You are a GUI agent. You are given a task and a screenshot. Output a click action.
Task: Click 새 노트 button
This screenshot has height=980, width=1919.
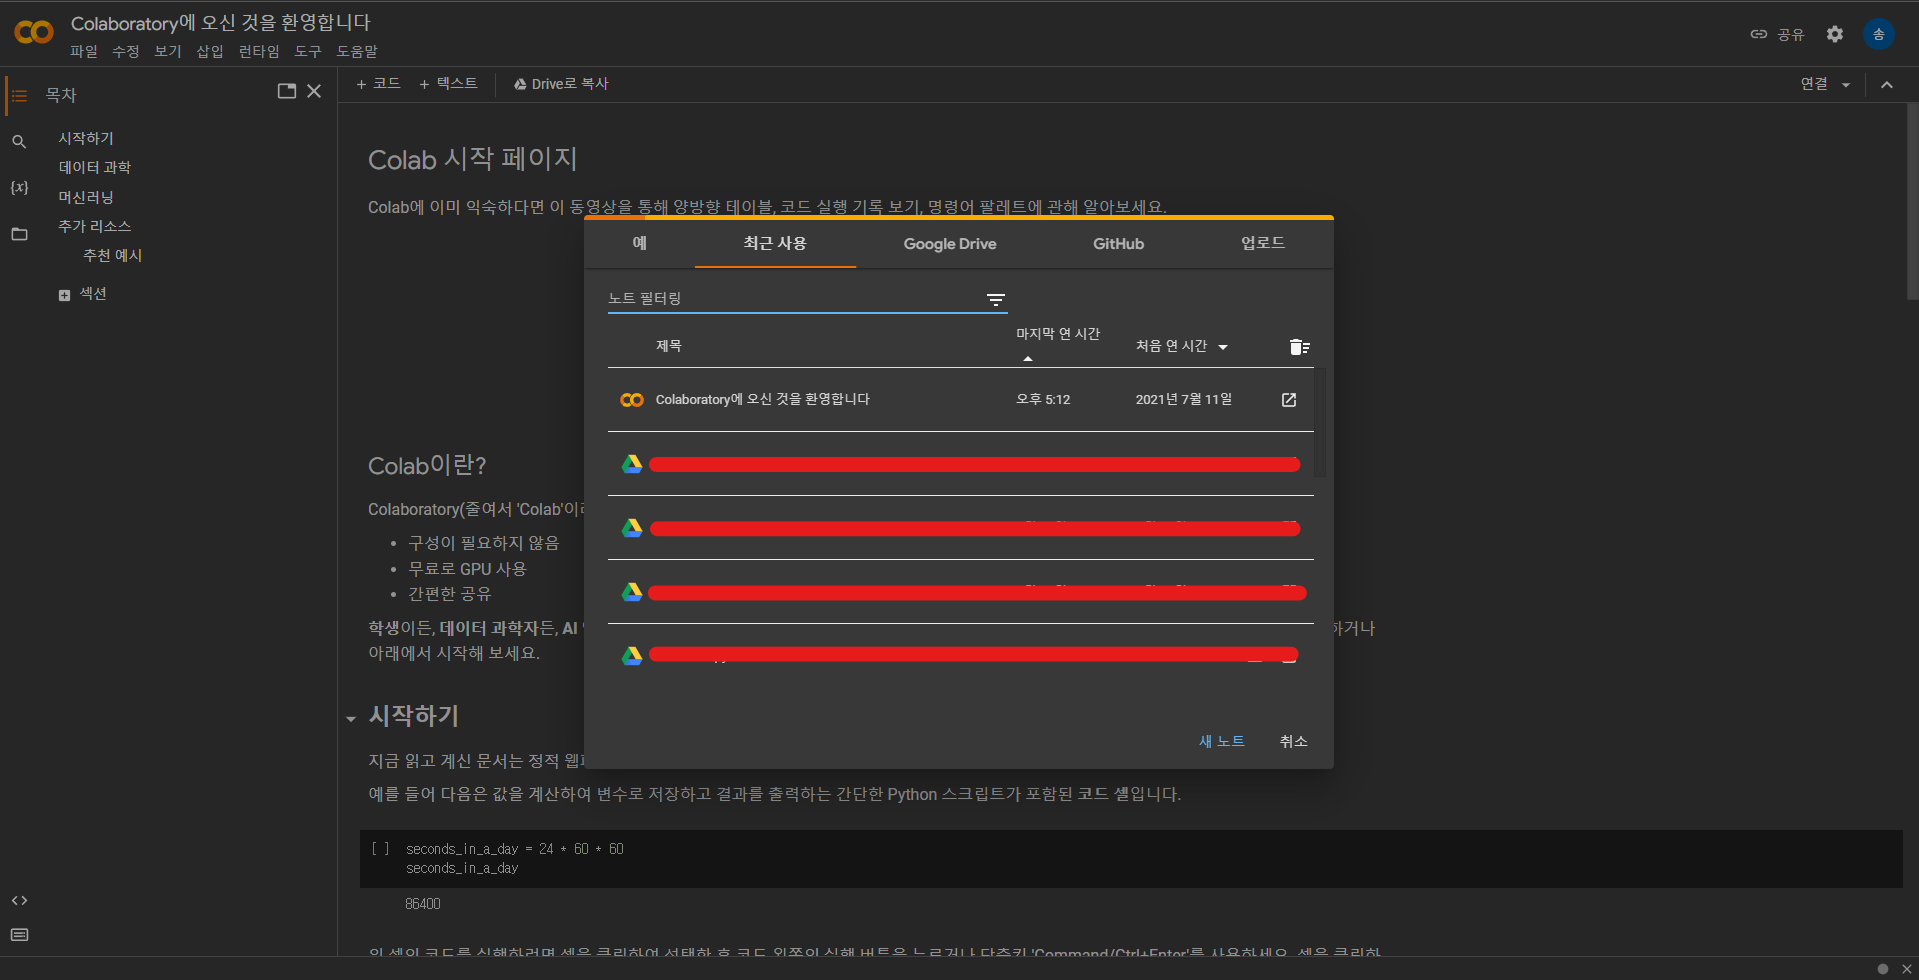[x=1222, y=741]
